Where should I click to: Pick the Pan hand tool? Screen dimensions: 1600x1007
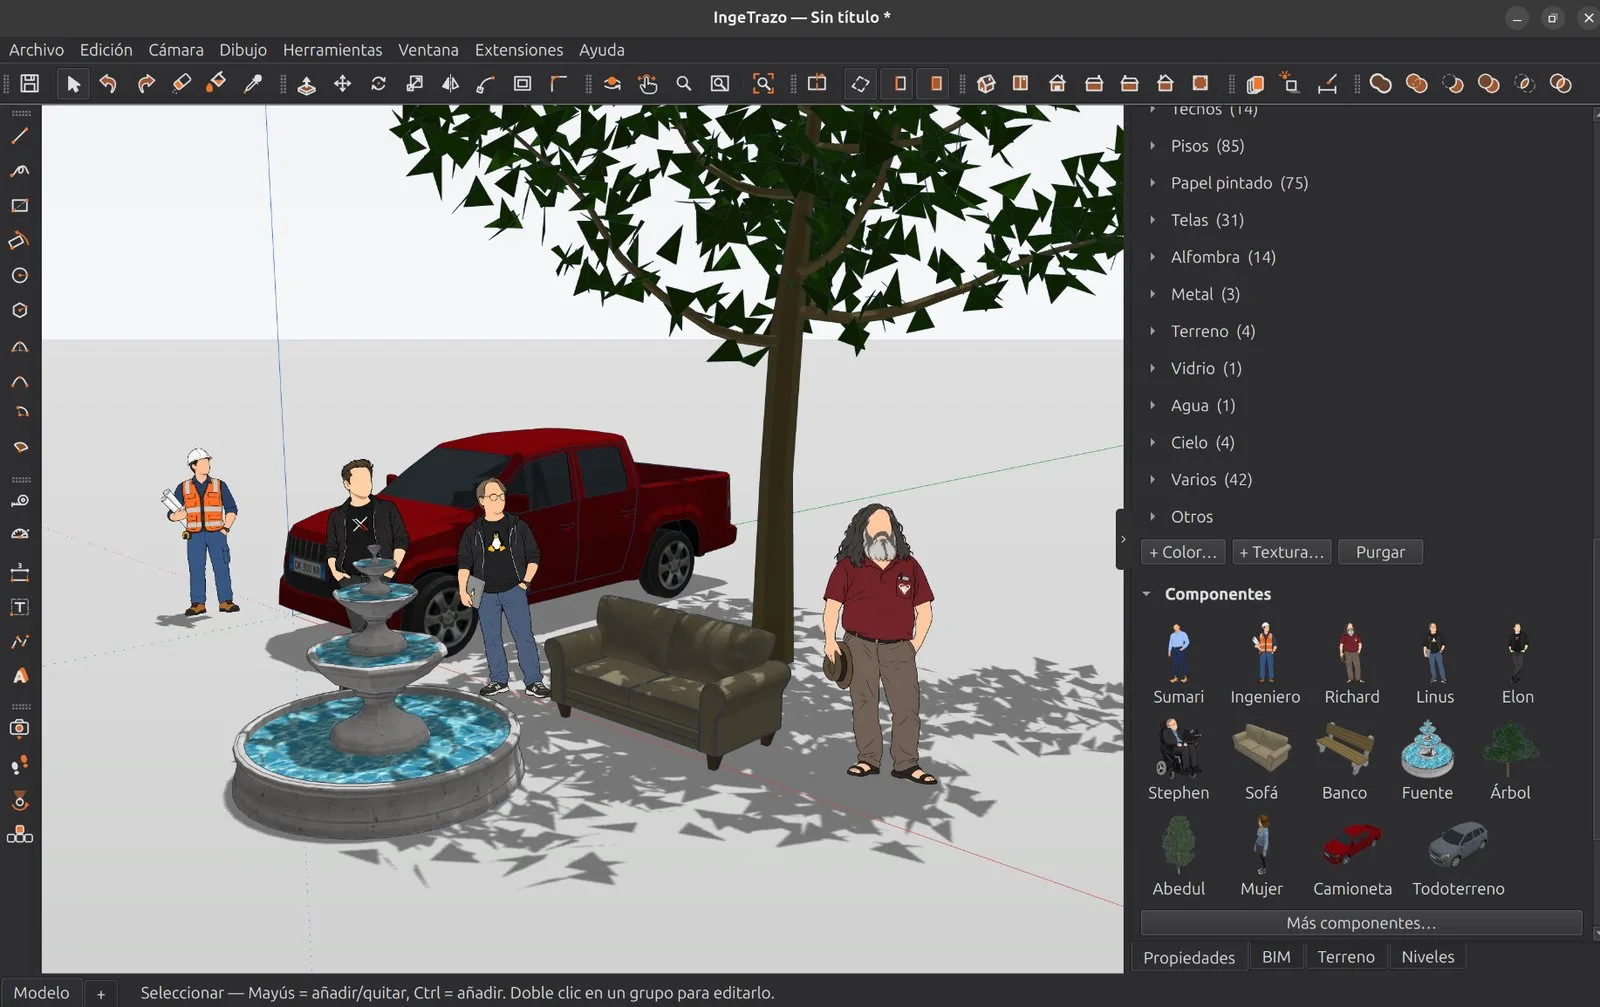[x=648, y=84]
